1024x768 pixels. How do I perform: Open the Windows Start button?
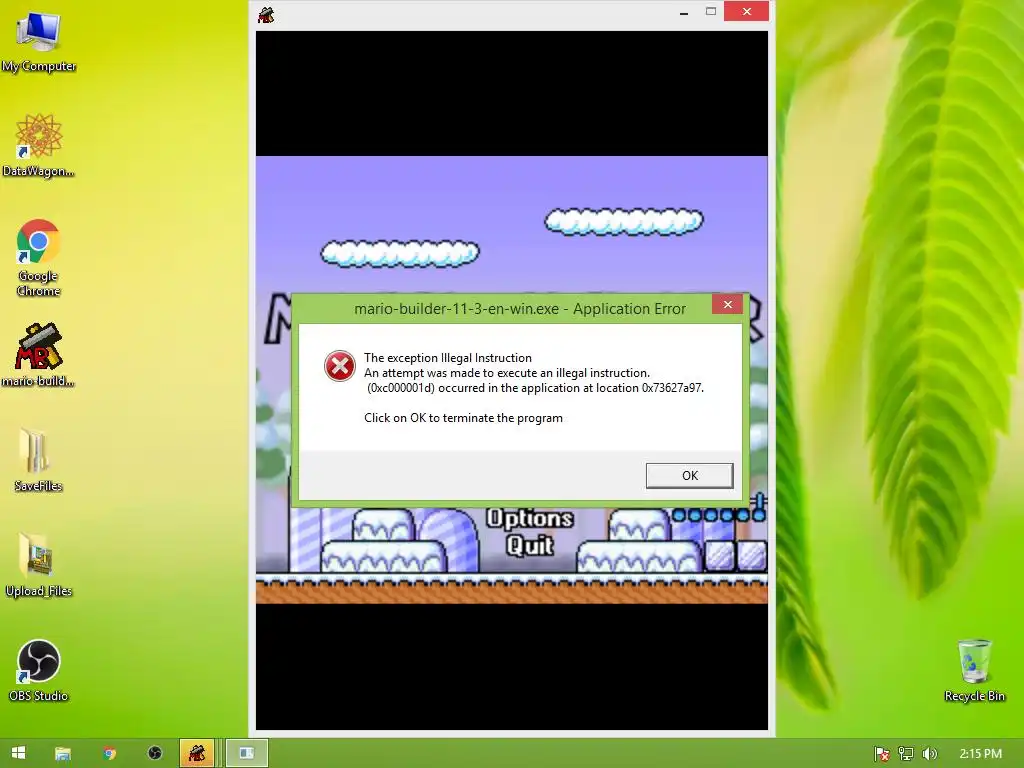pos(18,753)
